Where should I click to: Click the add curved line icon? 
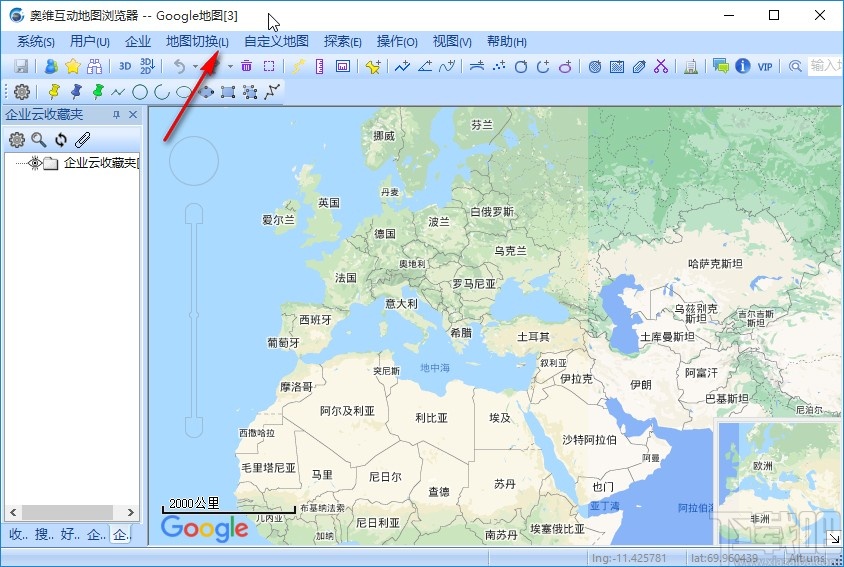pos(447,66)
